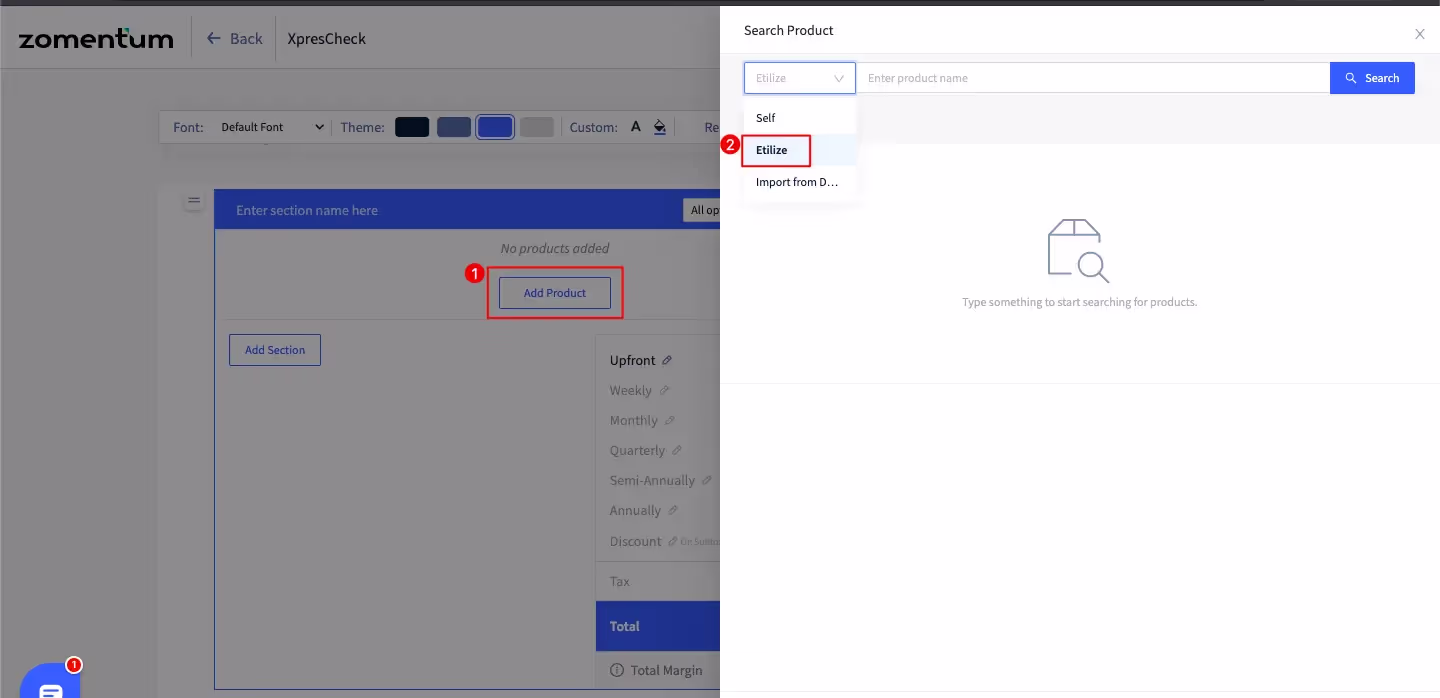Open custom fill color bucket icon
The width and height of the screenshot is (1440, 698).
(660, 127)
